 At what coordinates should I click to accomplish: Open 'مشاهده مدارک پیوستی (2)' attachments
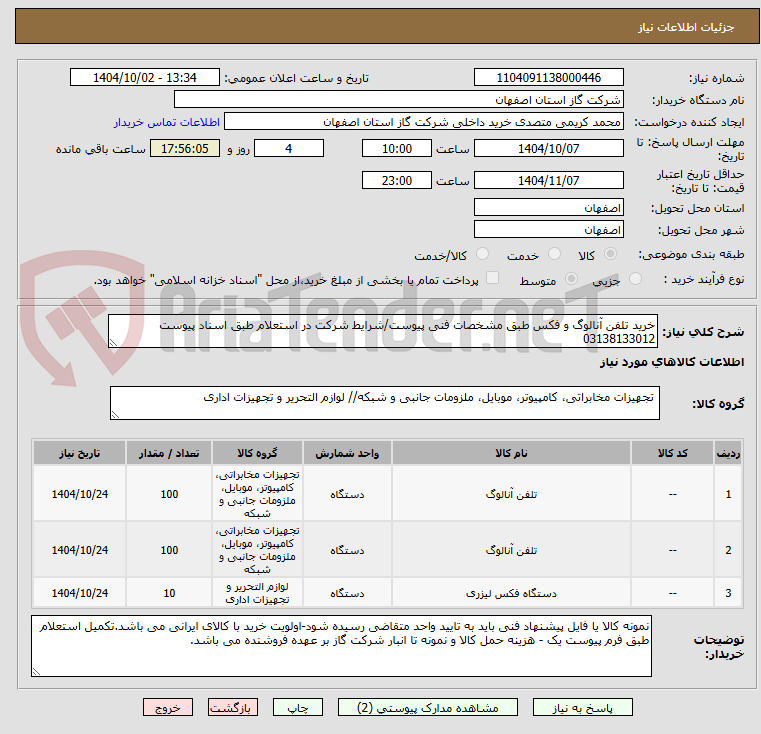(x=428, y=707)
